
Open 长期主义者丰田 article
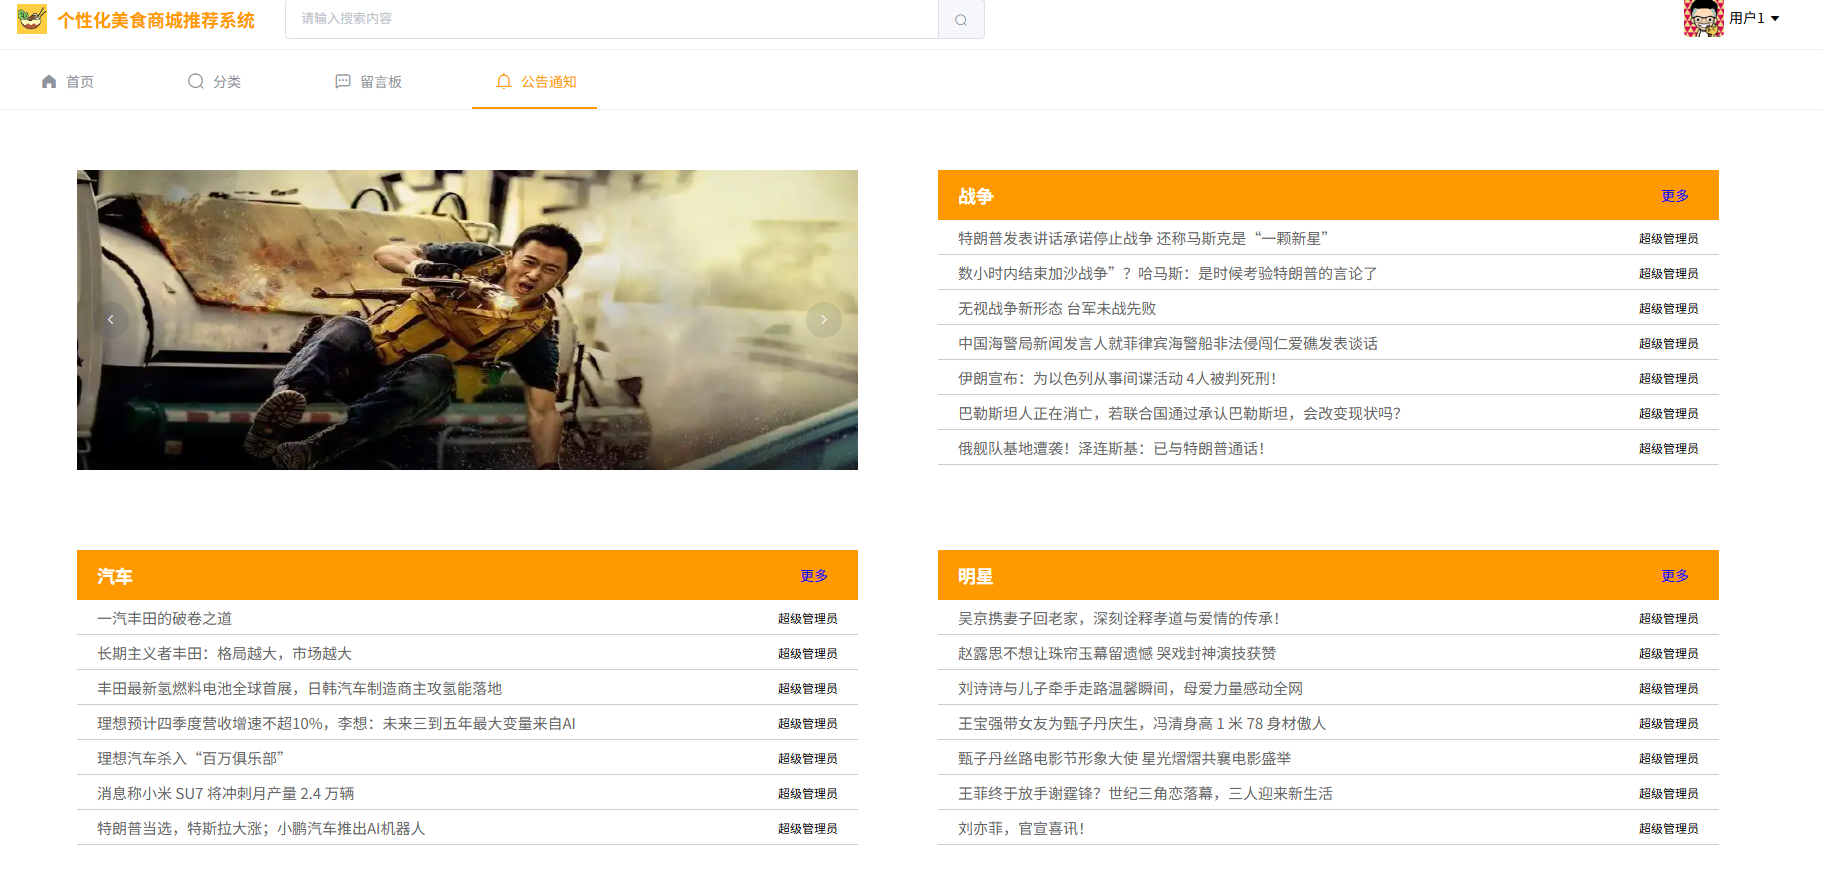click(x=224, y=653)
